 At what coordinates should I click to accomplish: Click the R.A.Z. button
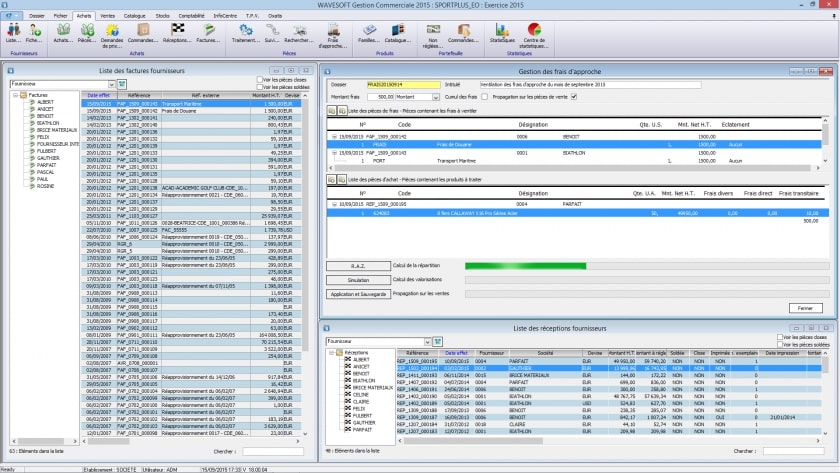coord(358,266)
